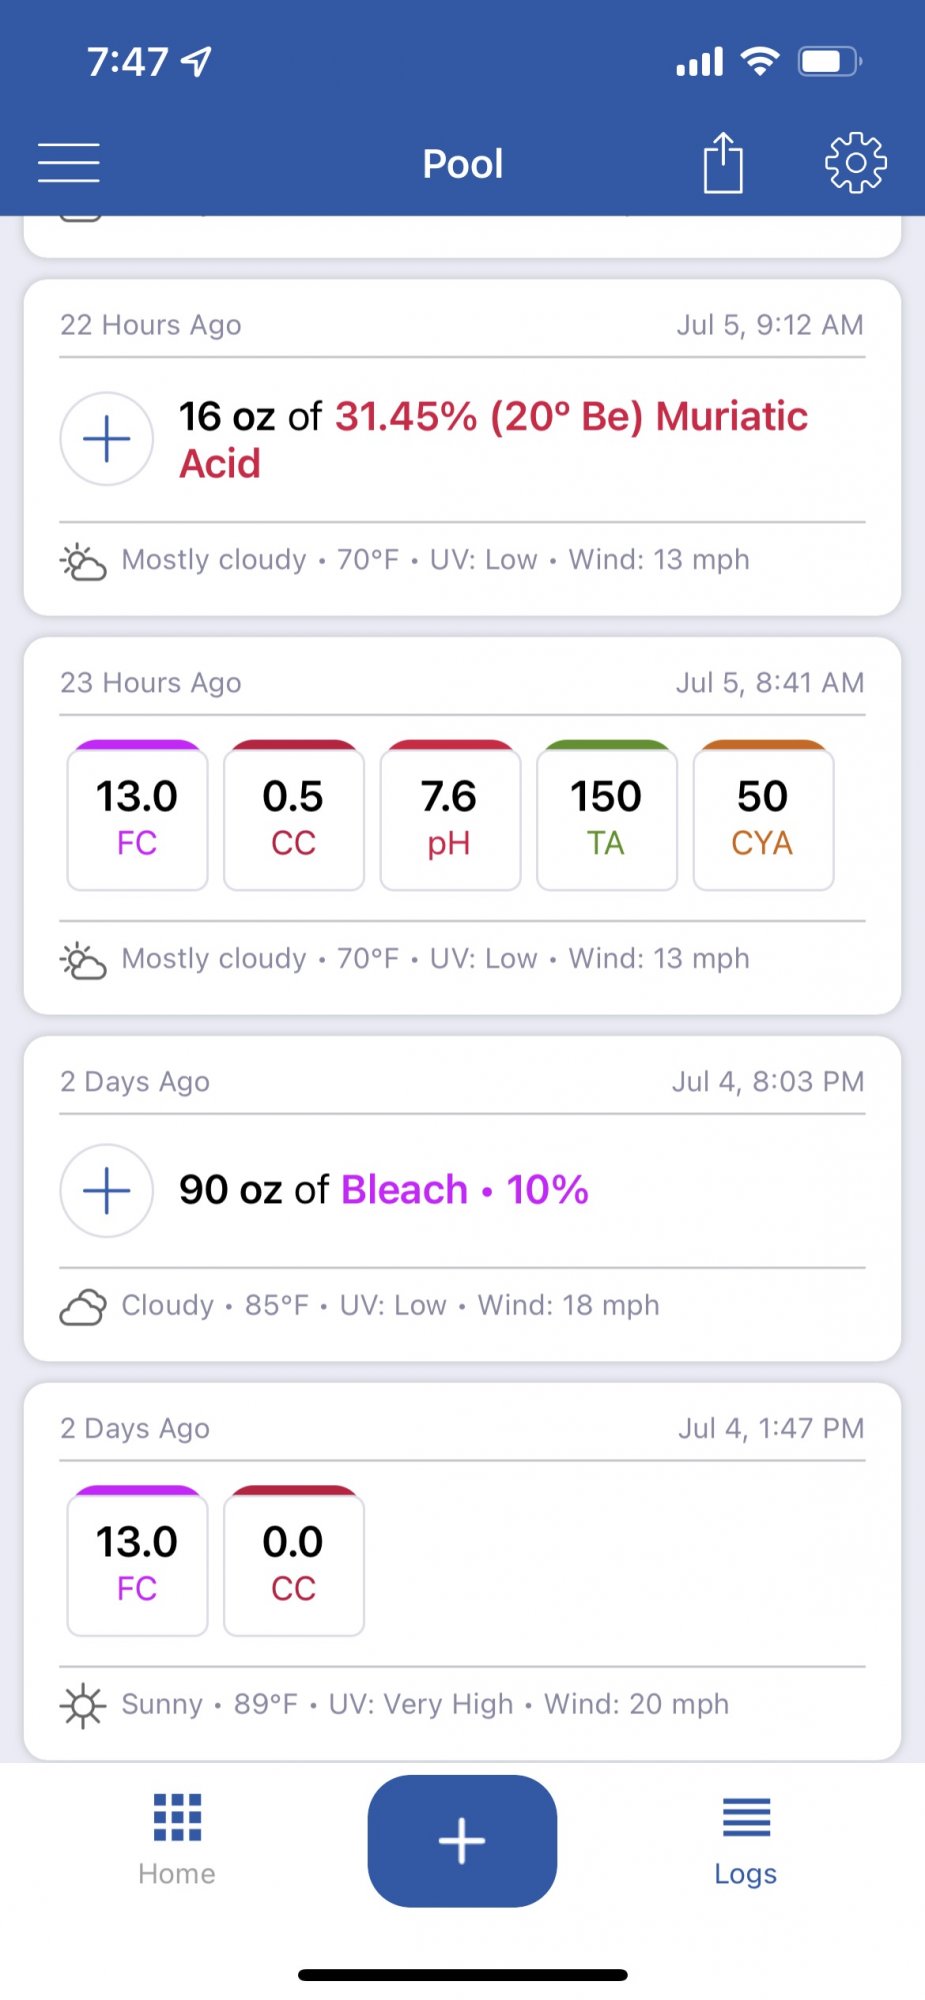
Task: Open the Bleach 10% link text
Action: coord(465,1190)
